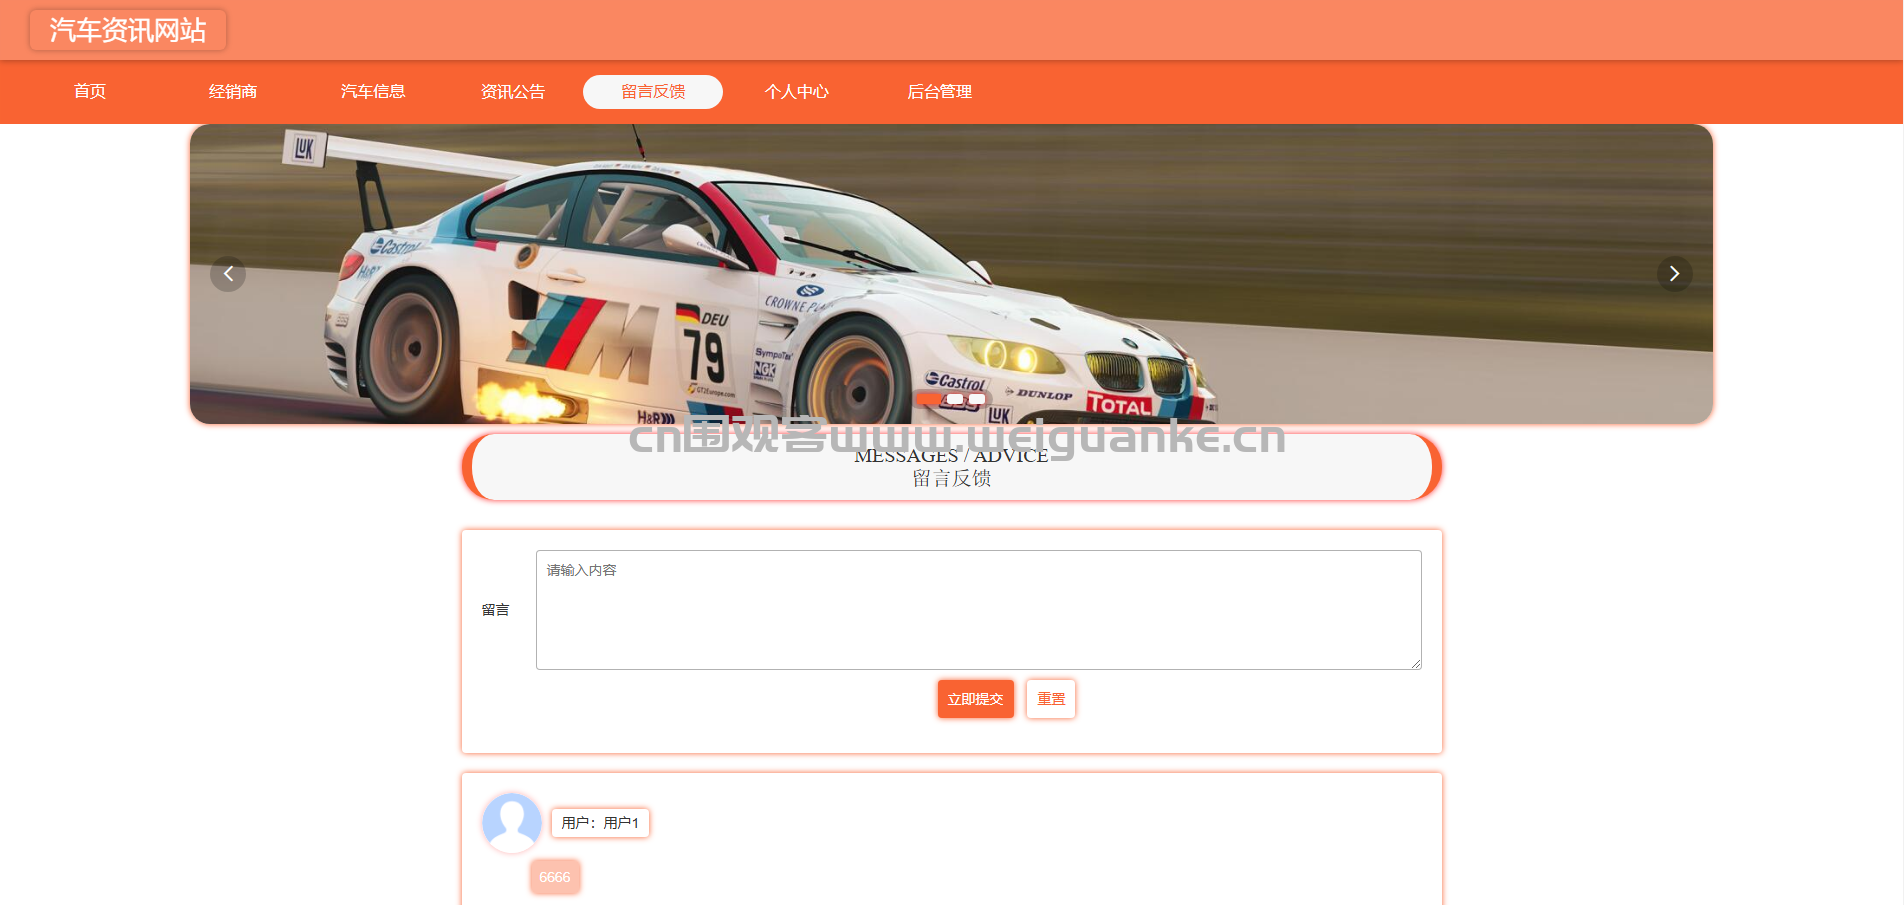Click the MESSAGES / ADVICE heading
Screen dimensions: 1904x905
(951, 456)
